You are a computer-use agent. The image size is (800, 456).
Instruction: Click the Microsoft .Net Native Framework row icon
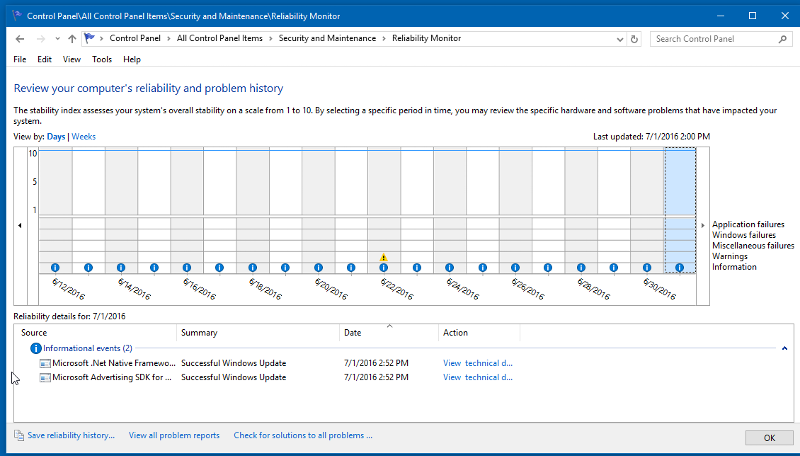coord(45,363)
